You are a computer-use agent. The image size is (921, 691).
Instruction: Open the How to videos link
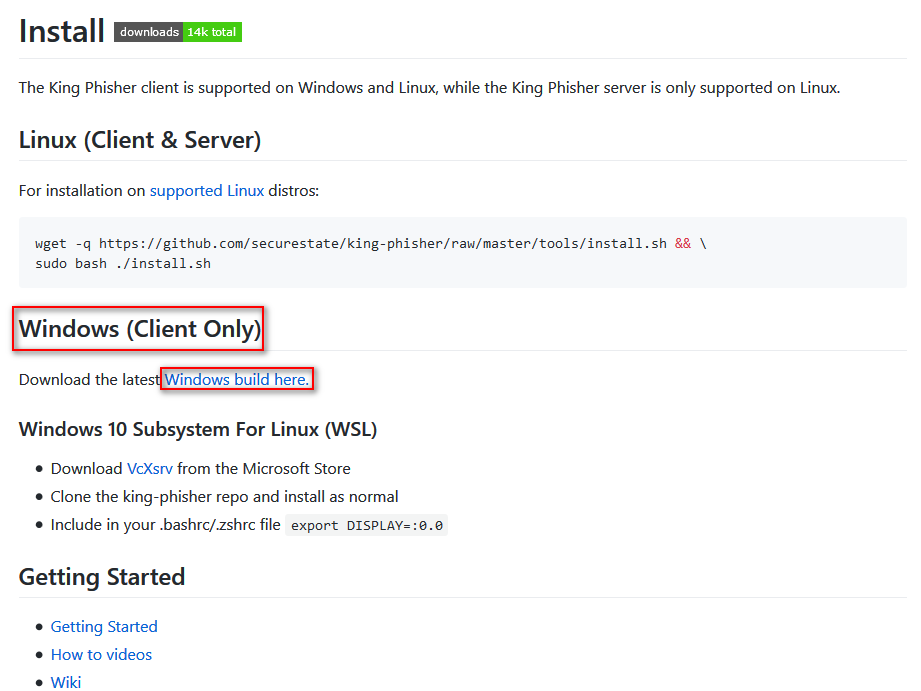click(101, 655)
